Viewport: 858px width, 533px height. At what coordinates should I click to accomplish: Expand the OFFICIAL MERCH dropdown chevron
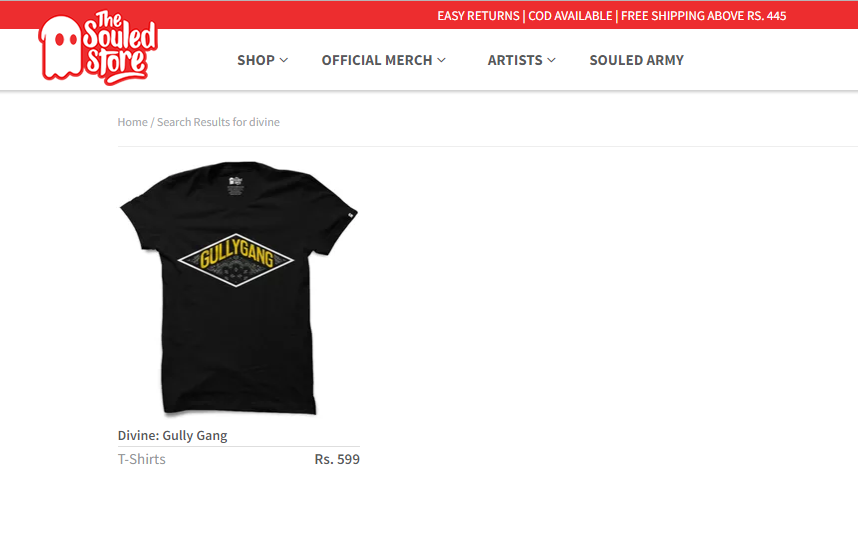tap(441, 60)
